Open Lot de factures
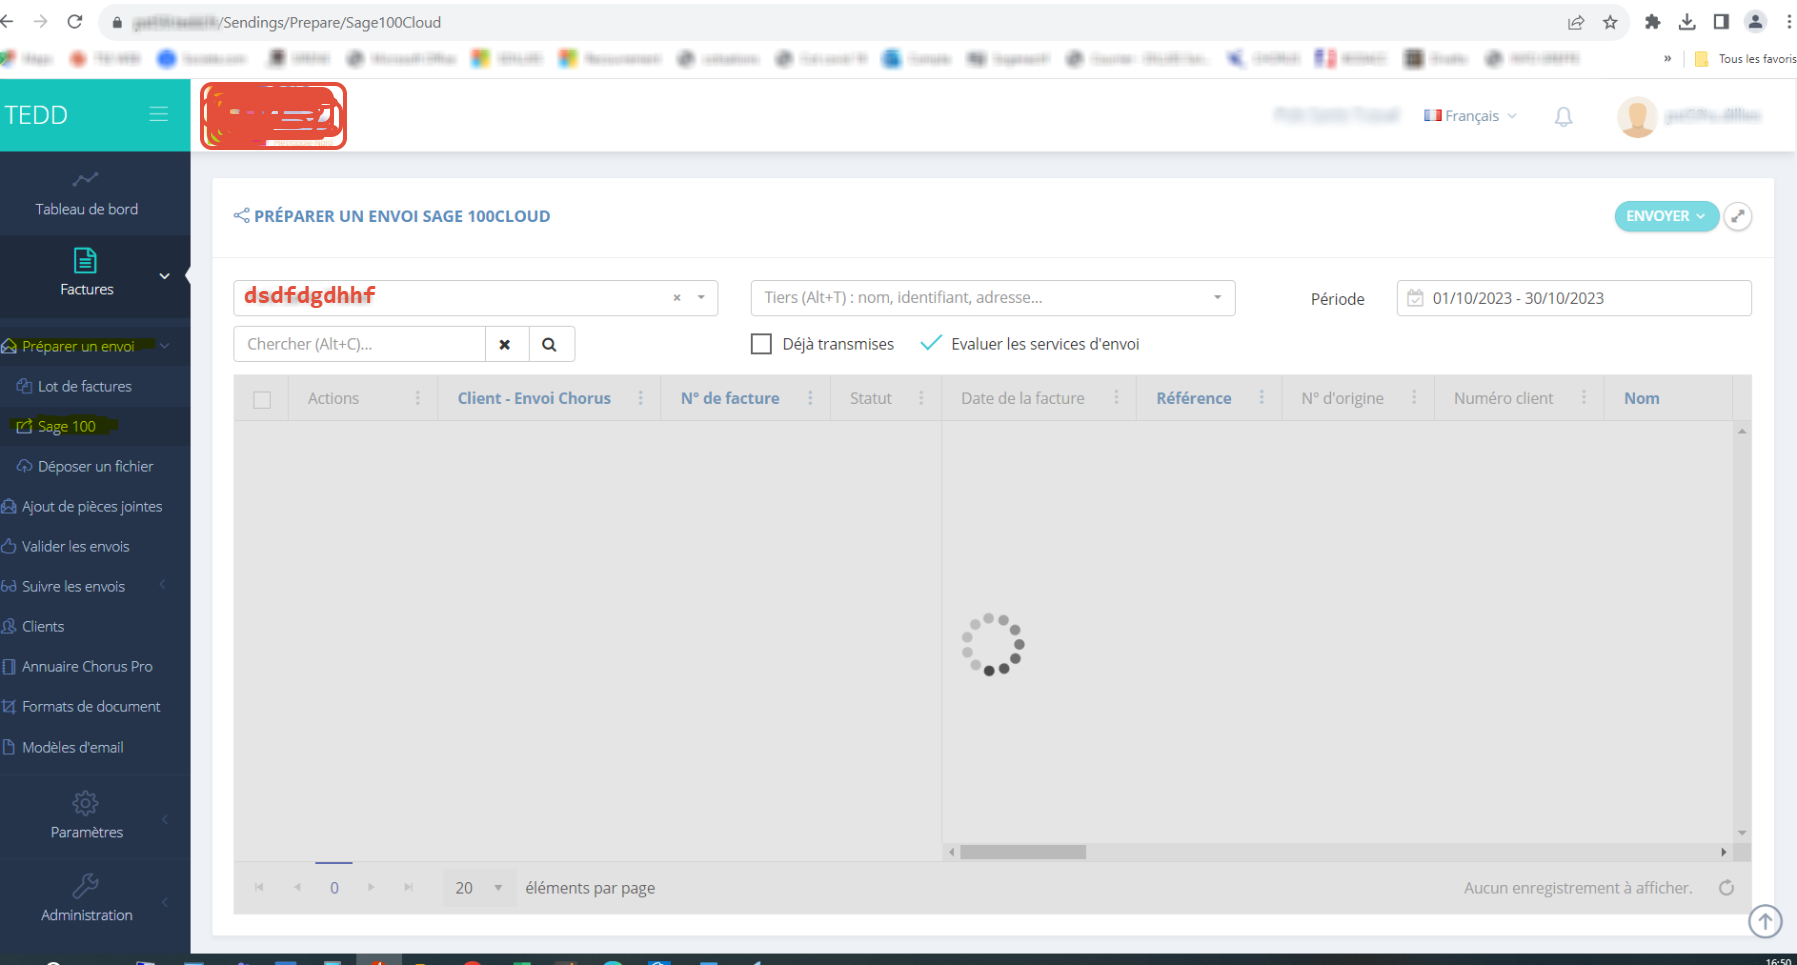The image size is (1797, 965). (85, 386)
